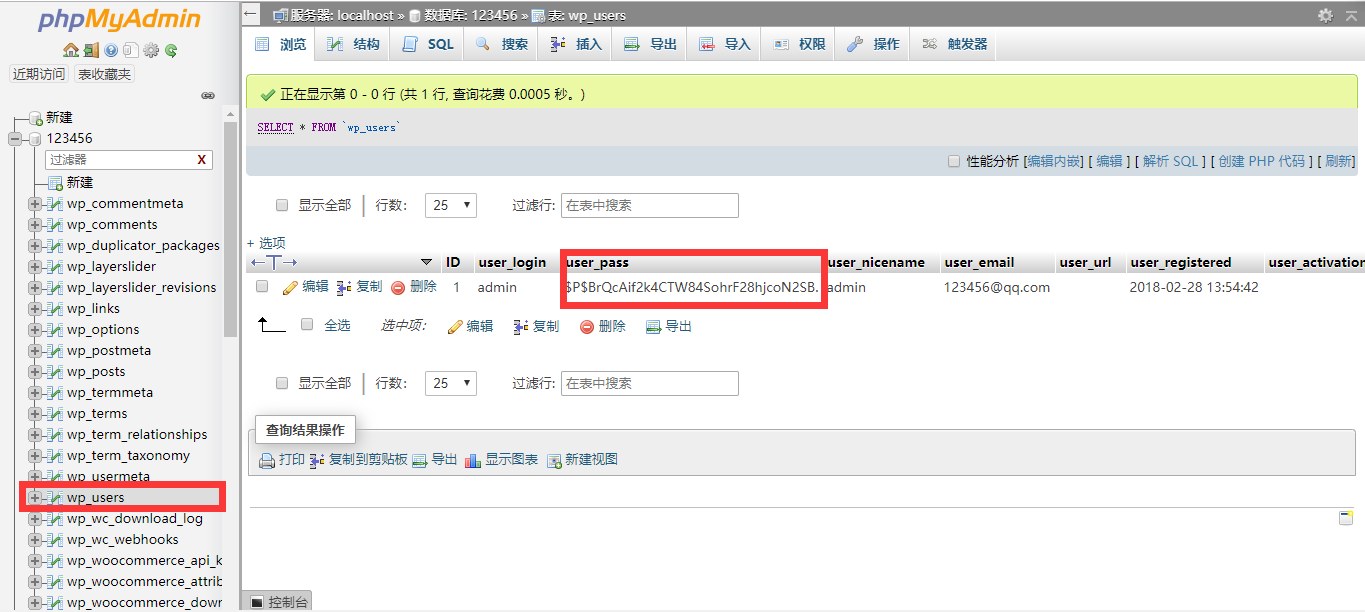The image size is (1365, 612).
Task: Expand the wp_commentmeta tree node
Action: (x=35, y=204)
